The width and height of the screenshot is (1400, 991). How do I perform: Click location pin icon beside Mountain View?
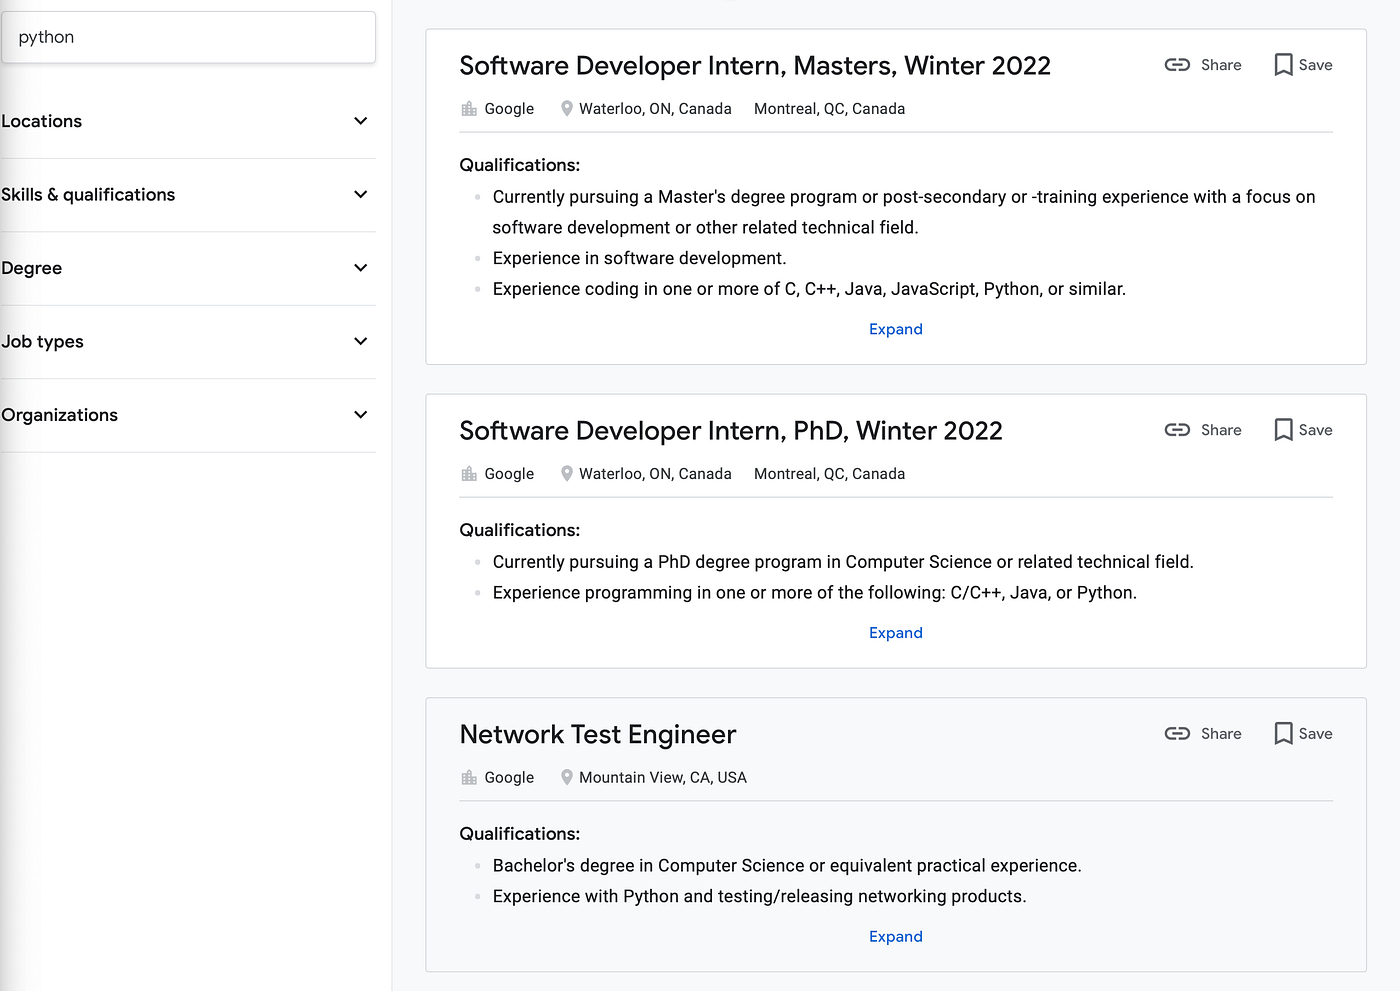click(x=567, y=778)
